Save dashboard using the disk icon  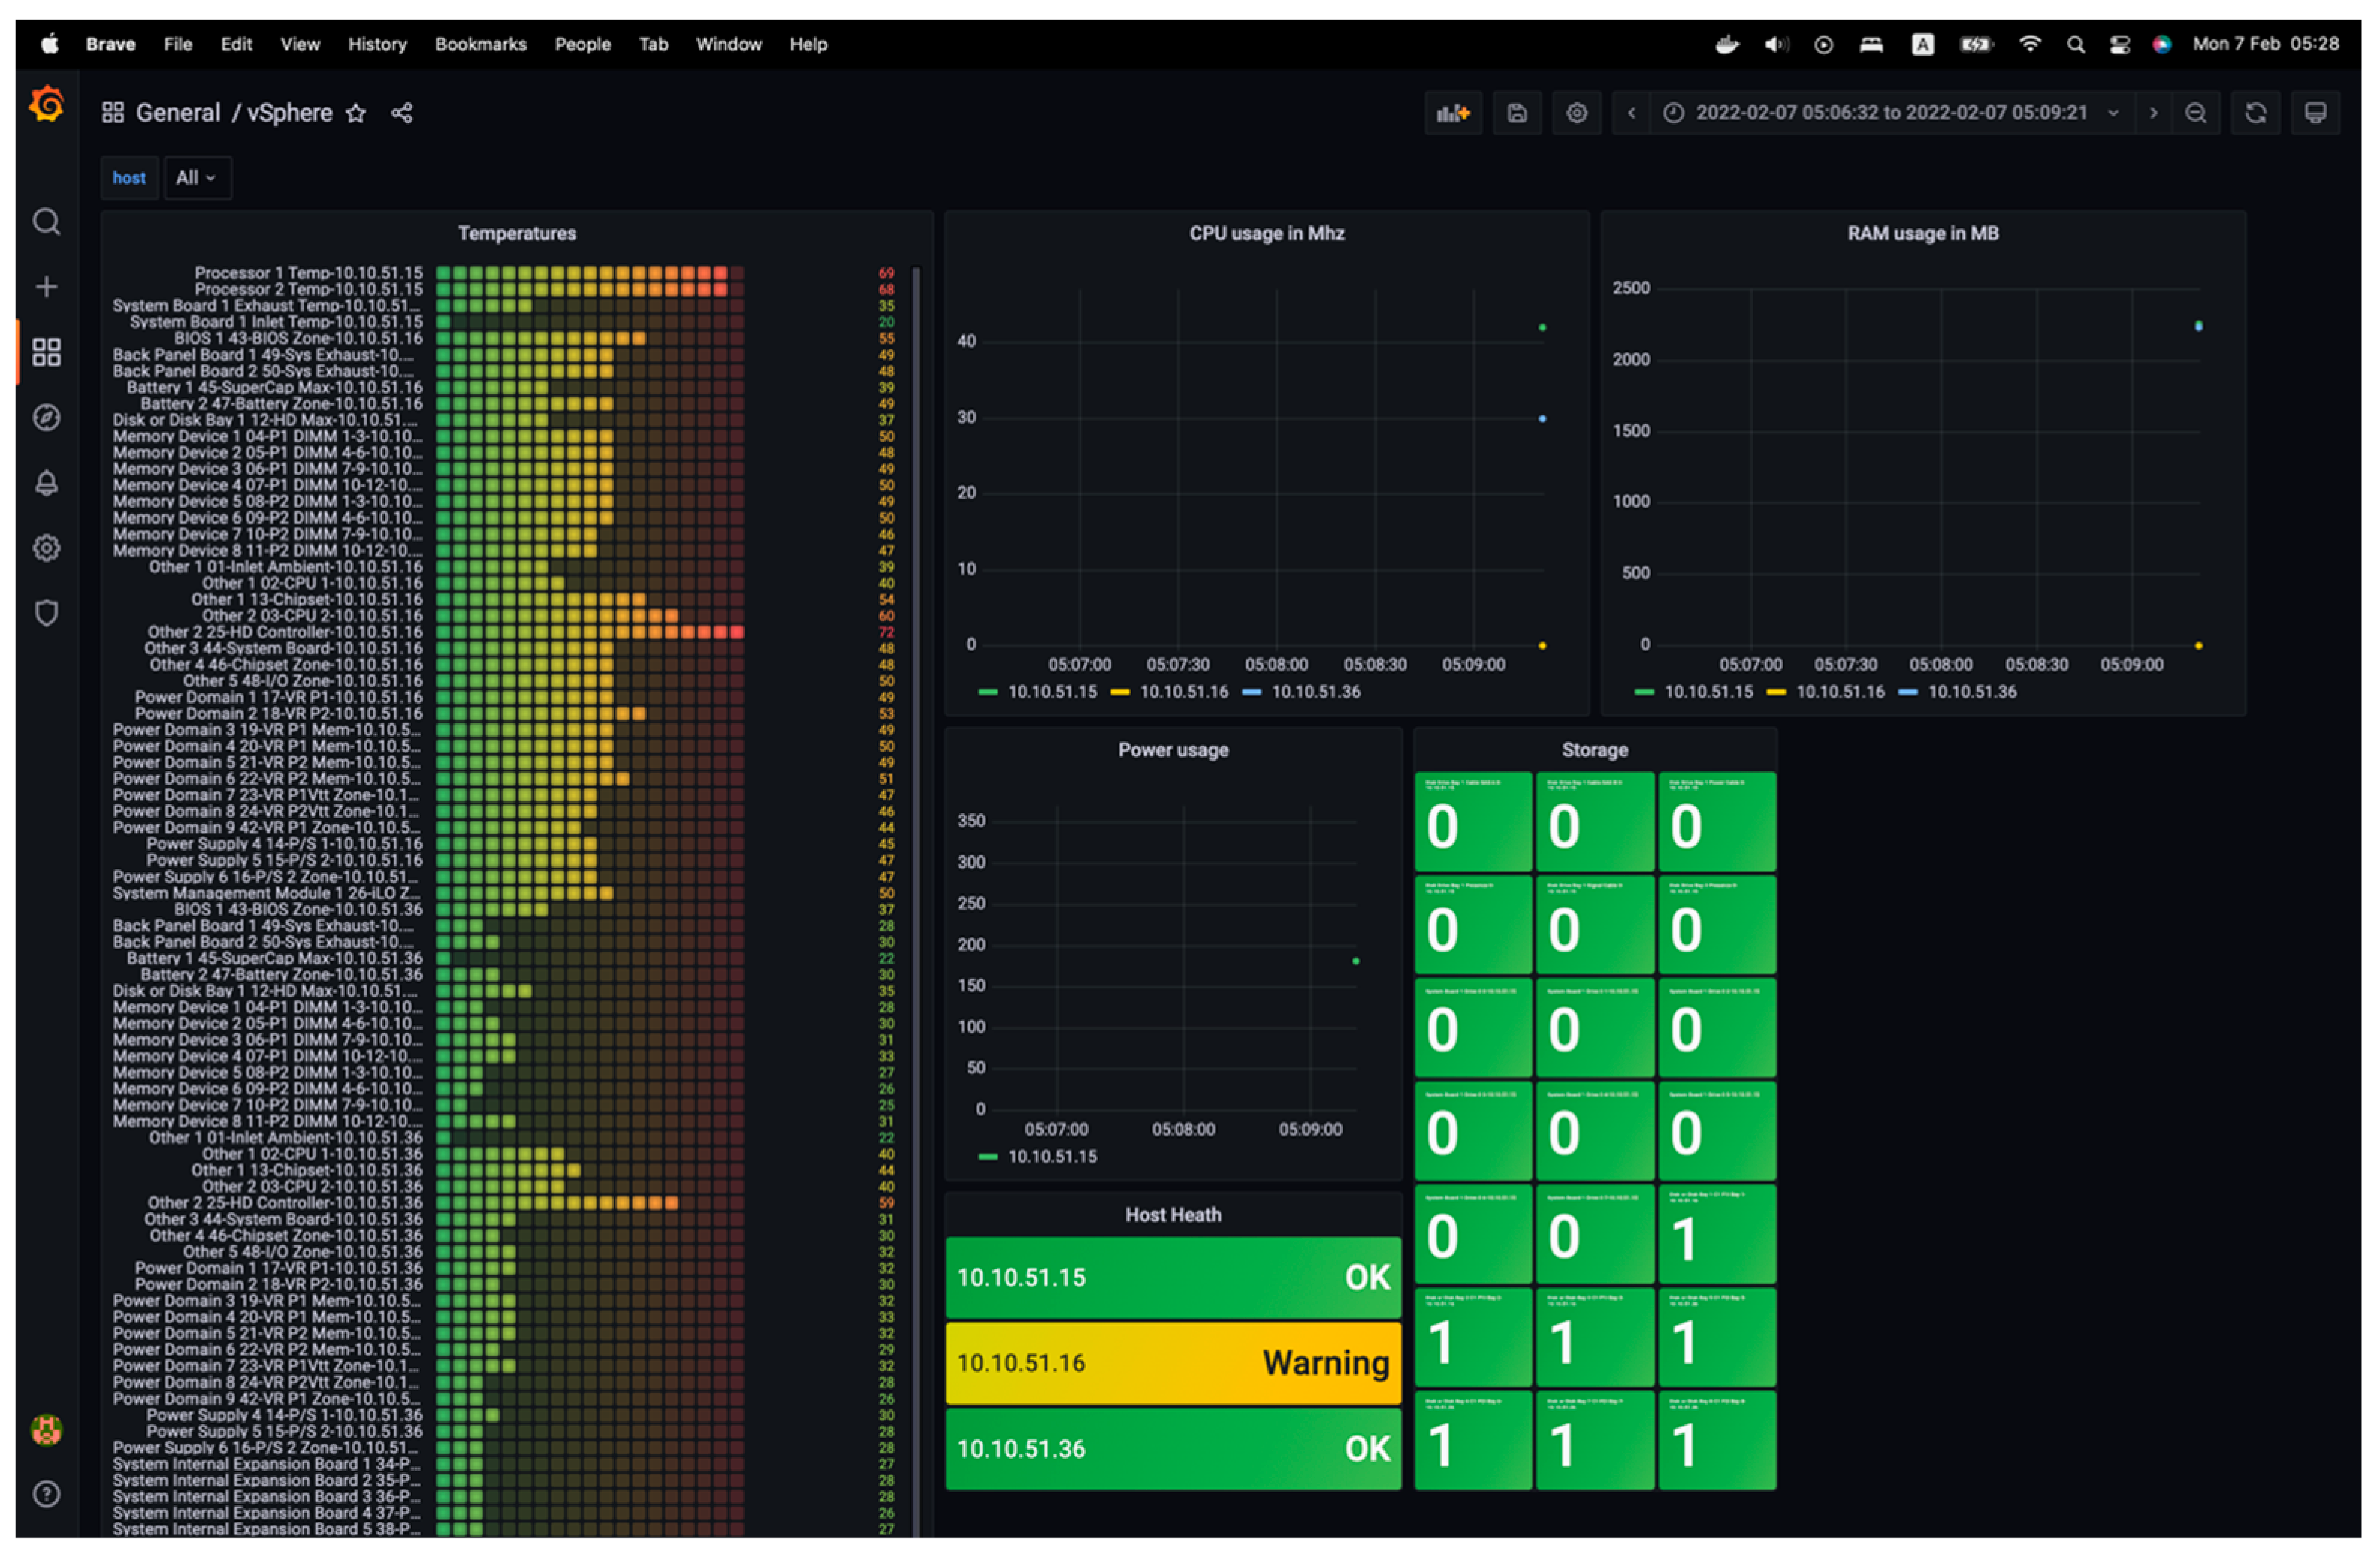click(1516, 113)
